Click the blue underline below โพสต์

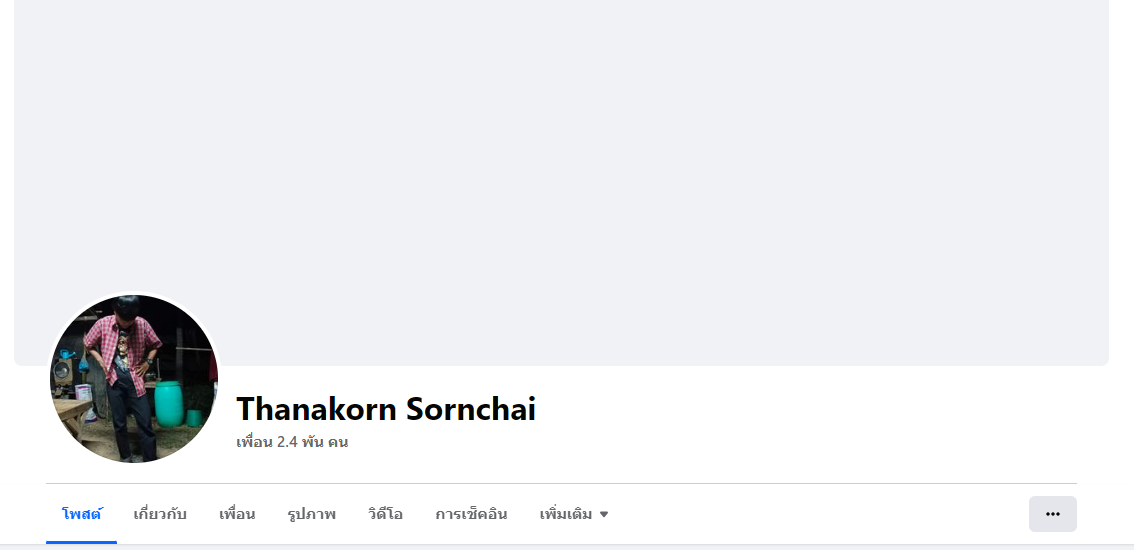click(x=82, y=542)
